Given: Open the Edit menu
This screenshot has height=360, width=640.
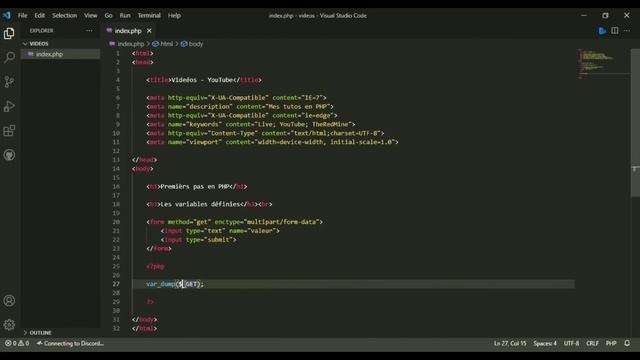Looking at the screenshot, I should [x=40, y=16].
